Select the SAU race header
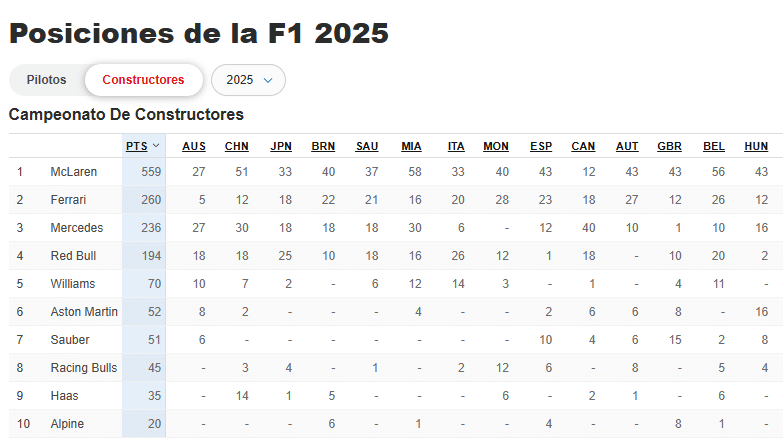783x441 pixels. 367,146
